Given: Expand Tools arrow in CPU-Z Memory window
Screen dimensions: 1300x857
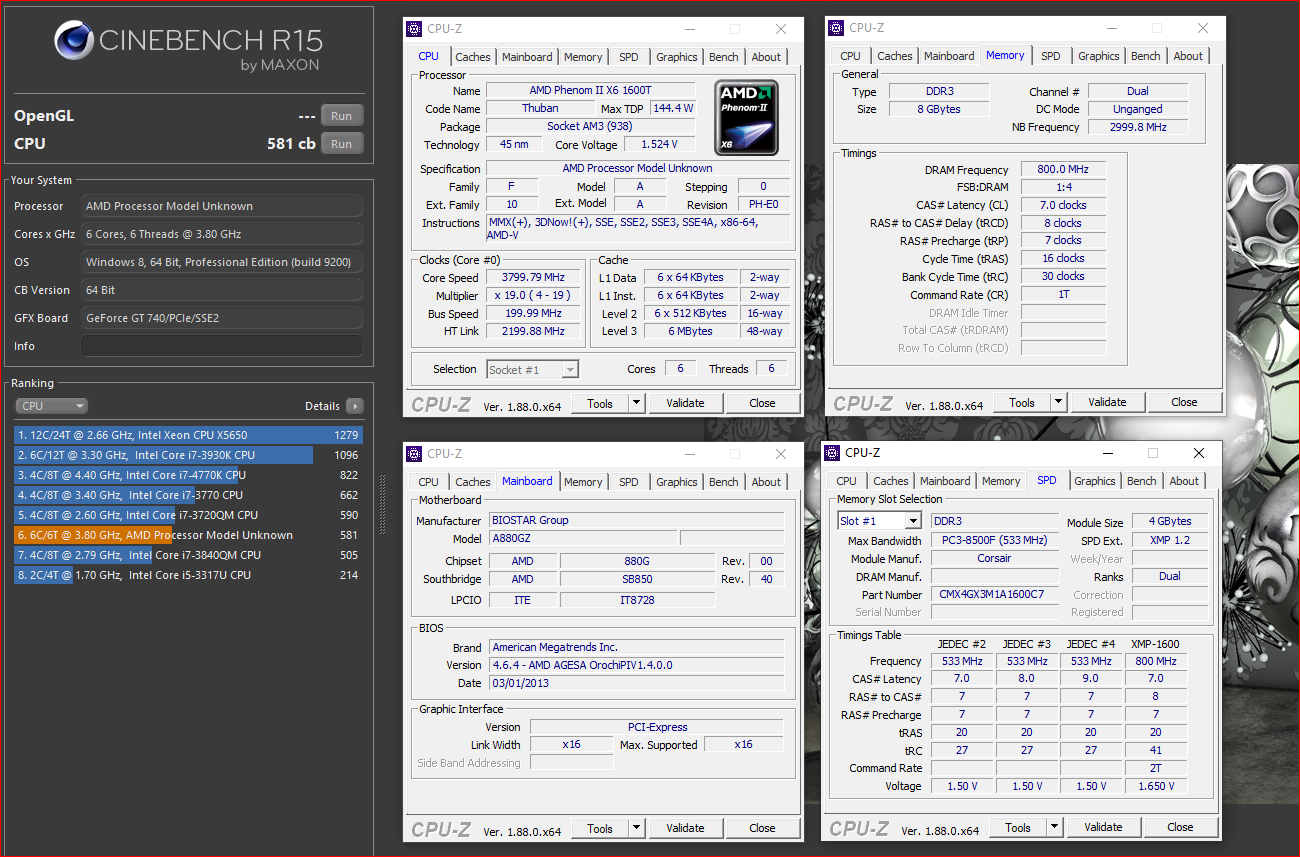Looking at the screenshot, I should click(1058, 402).
